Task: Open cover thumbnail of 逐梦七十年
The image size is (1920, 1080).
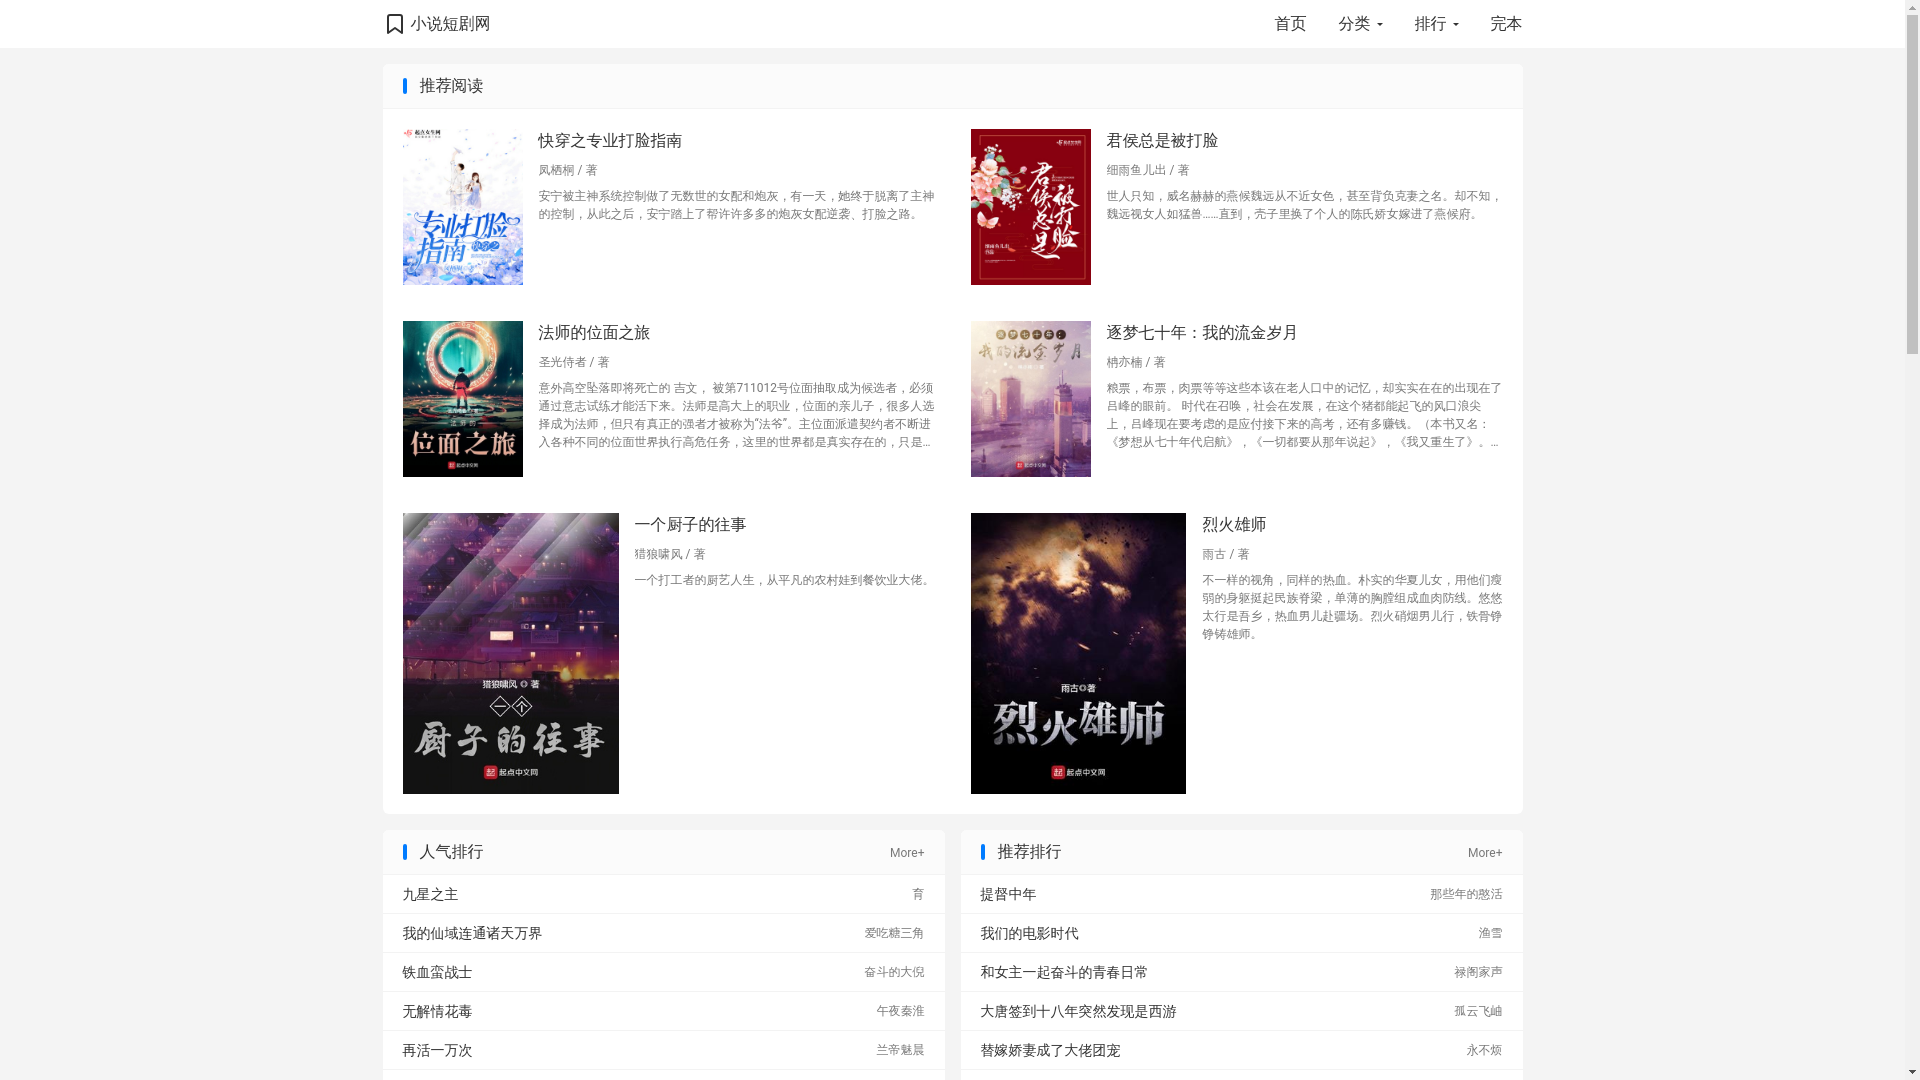Action: pos(1030,399)
